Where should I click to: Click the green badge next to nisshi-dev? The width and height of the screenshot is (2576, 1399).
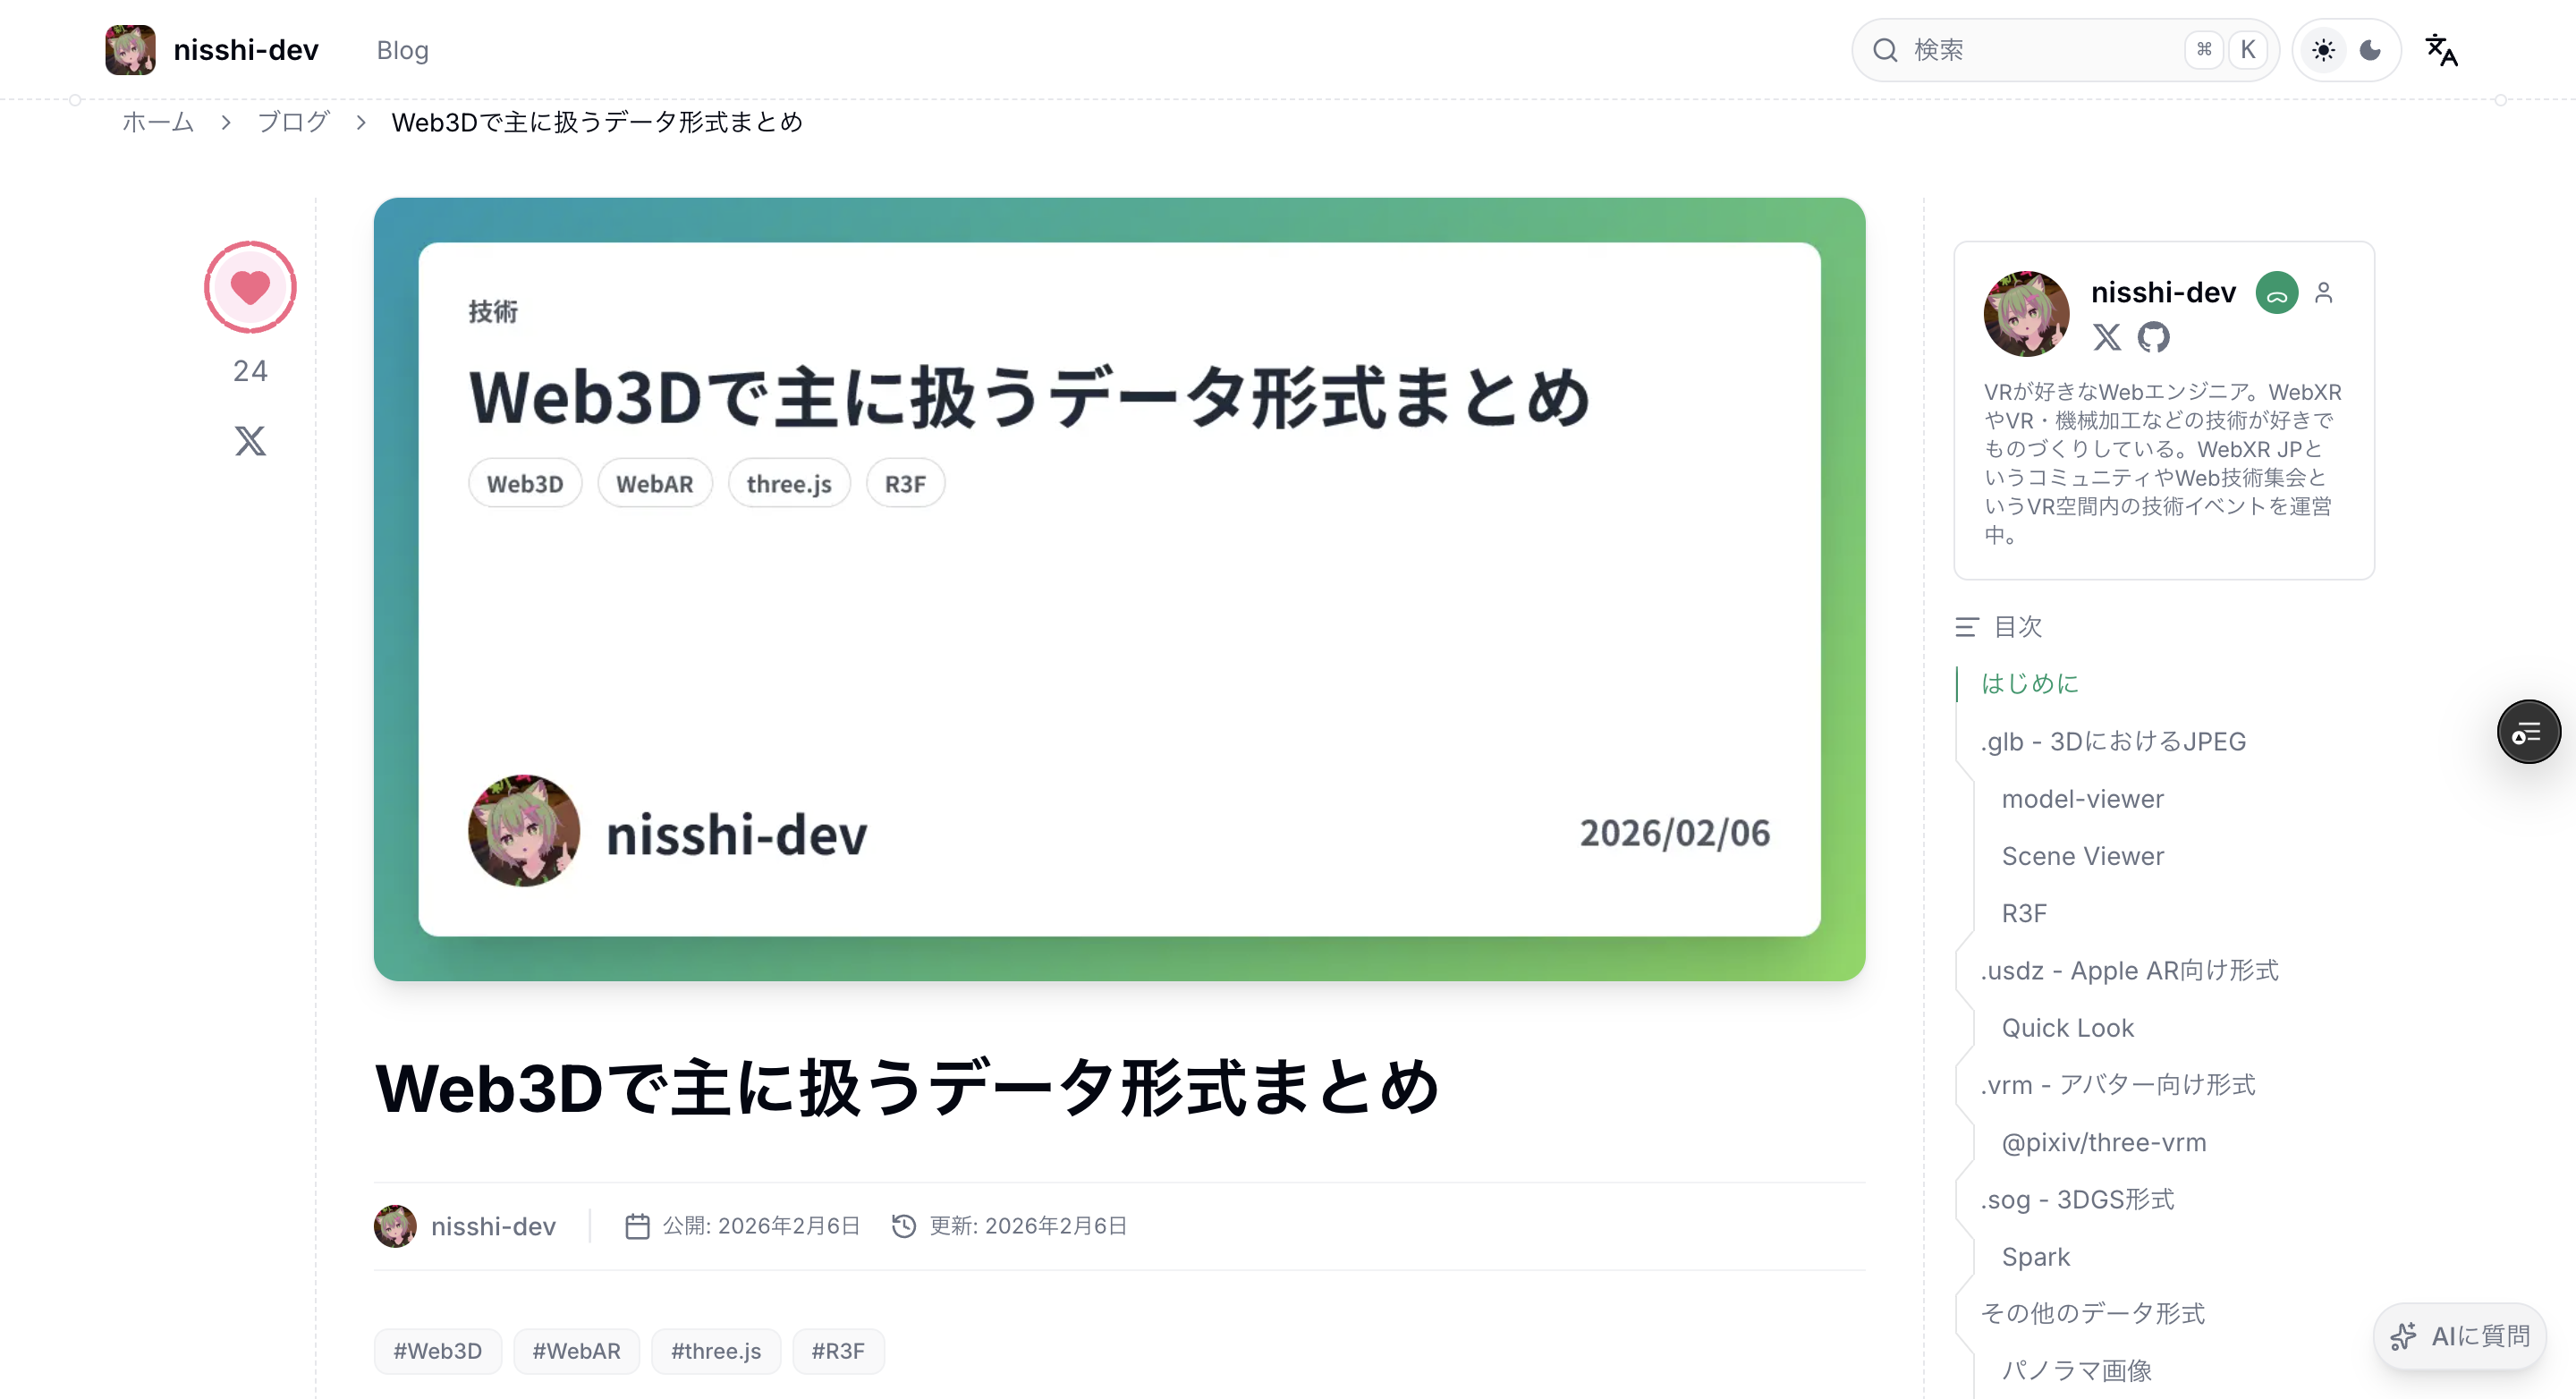coord(2276,293)
